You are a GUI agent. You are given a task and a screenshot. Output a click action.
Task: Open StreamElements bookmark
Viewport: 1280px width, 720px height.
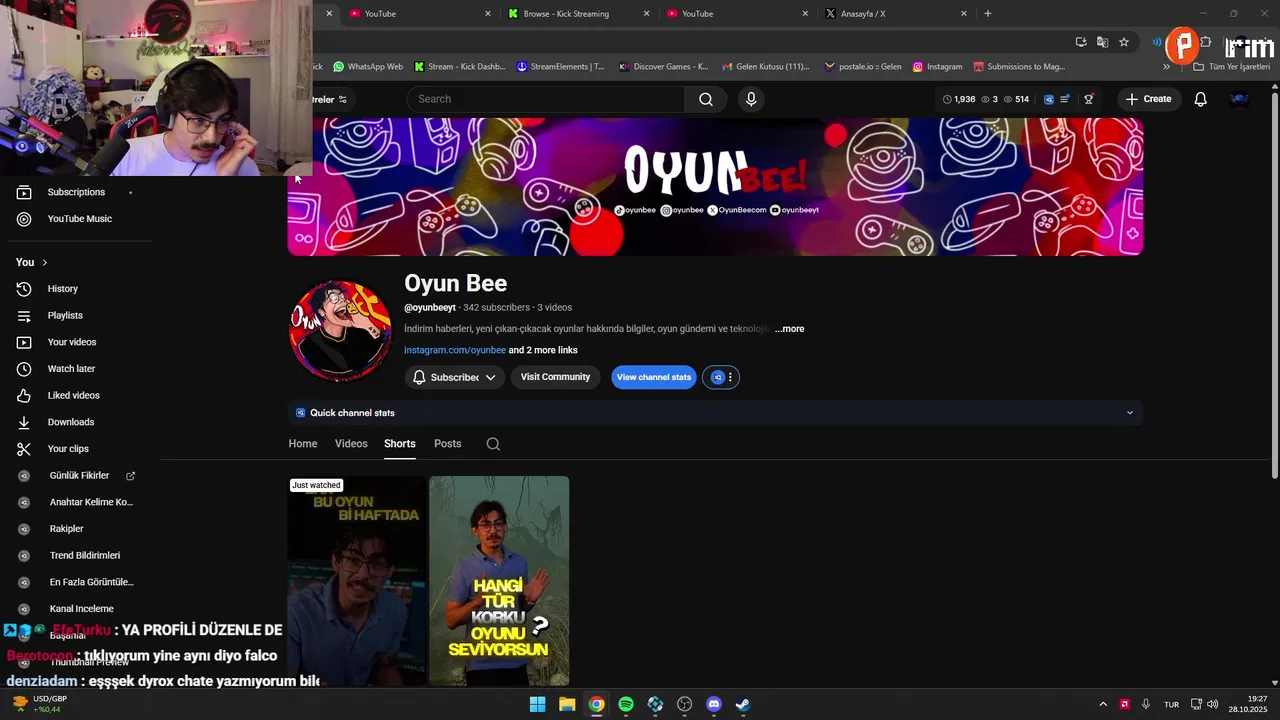[561, 67]
